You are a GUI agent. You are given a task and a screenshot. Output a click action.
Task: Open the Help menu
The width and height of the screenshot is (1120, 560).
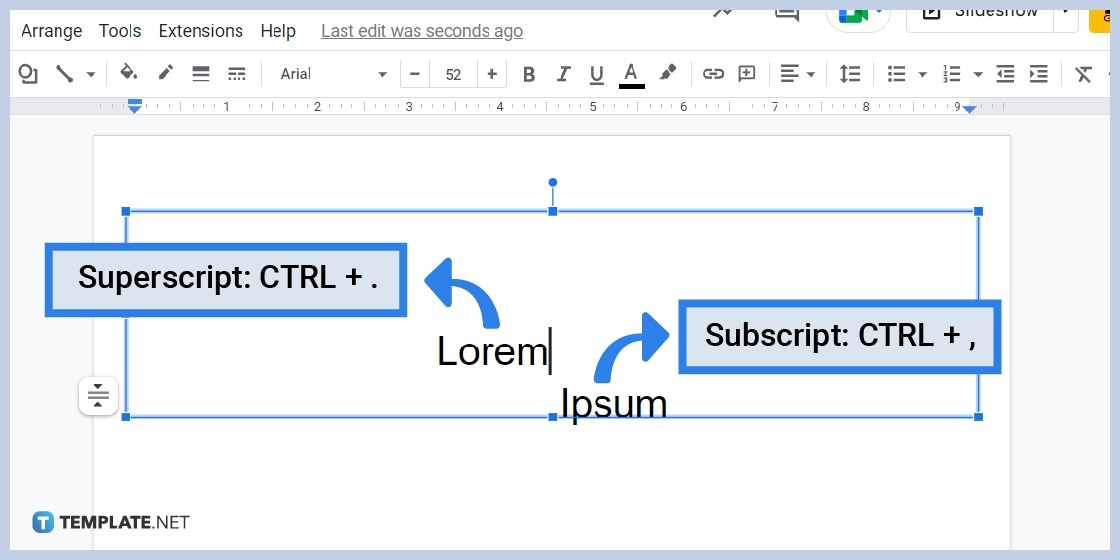coord(278,31)
